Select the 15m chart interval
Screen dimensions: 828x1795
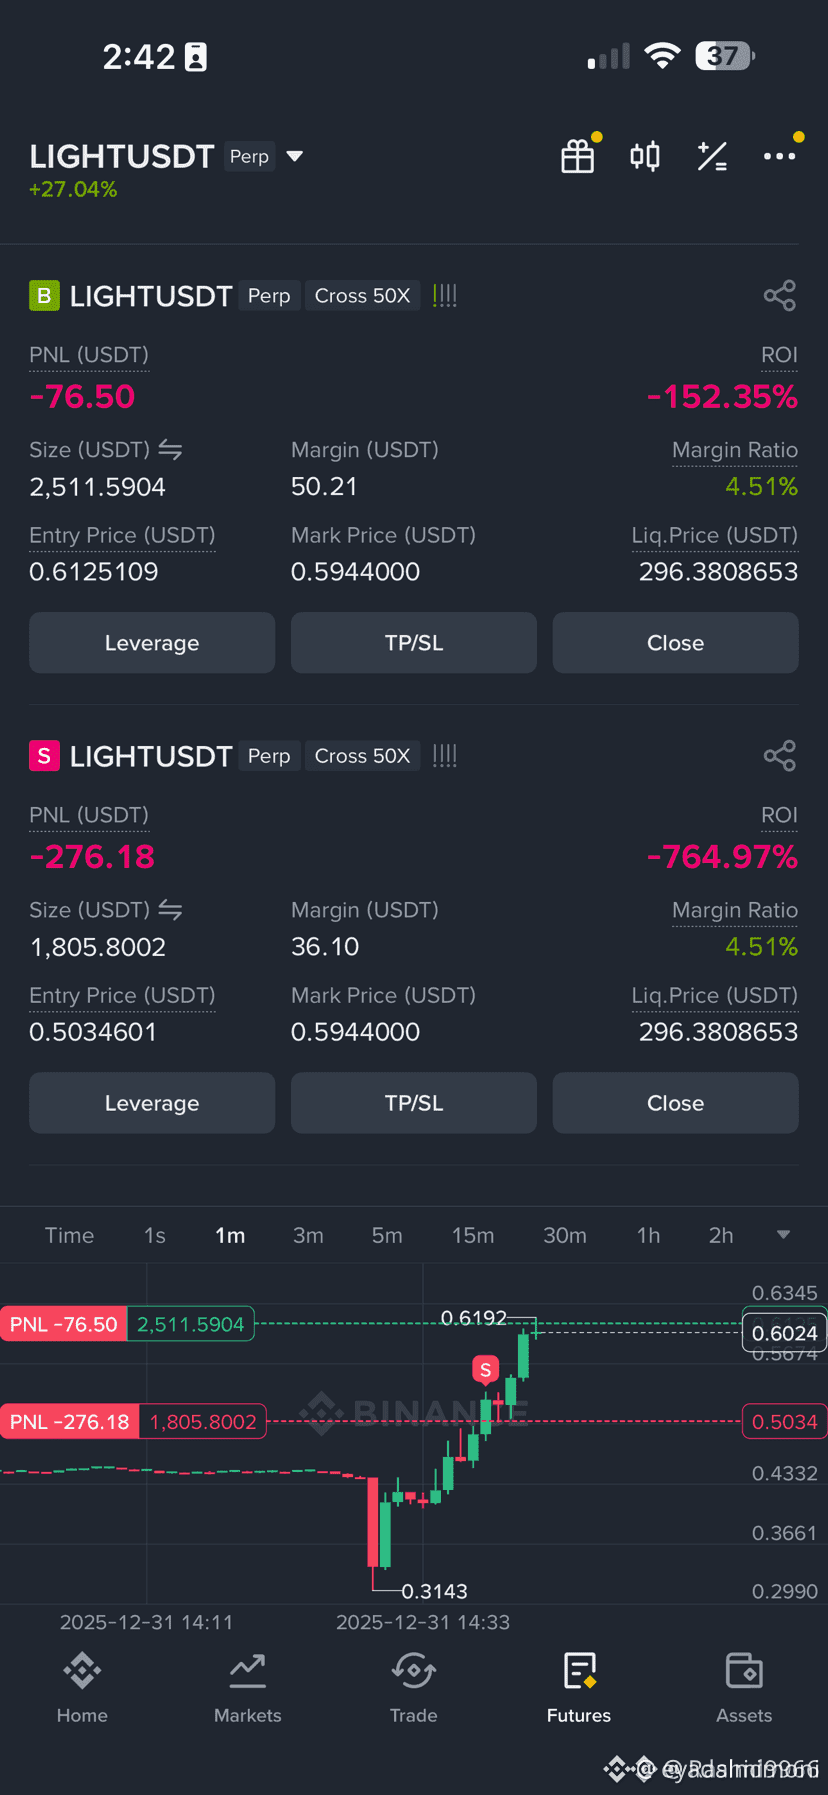[x=473, y=1235]
